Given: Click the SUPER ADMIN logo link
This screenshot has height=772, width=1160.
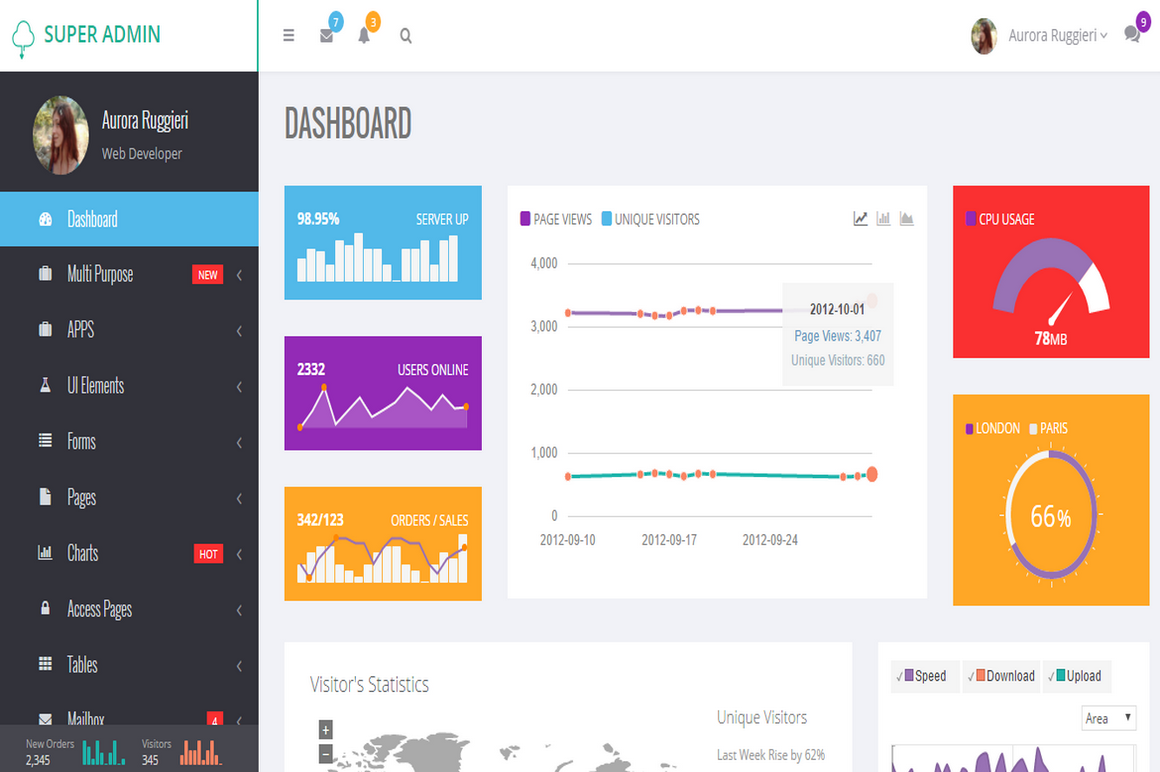Looking at the screenshot, I should (101, 35).
